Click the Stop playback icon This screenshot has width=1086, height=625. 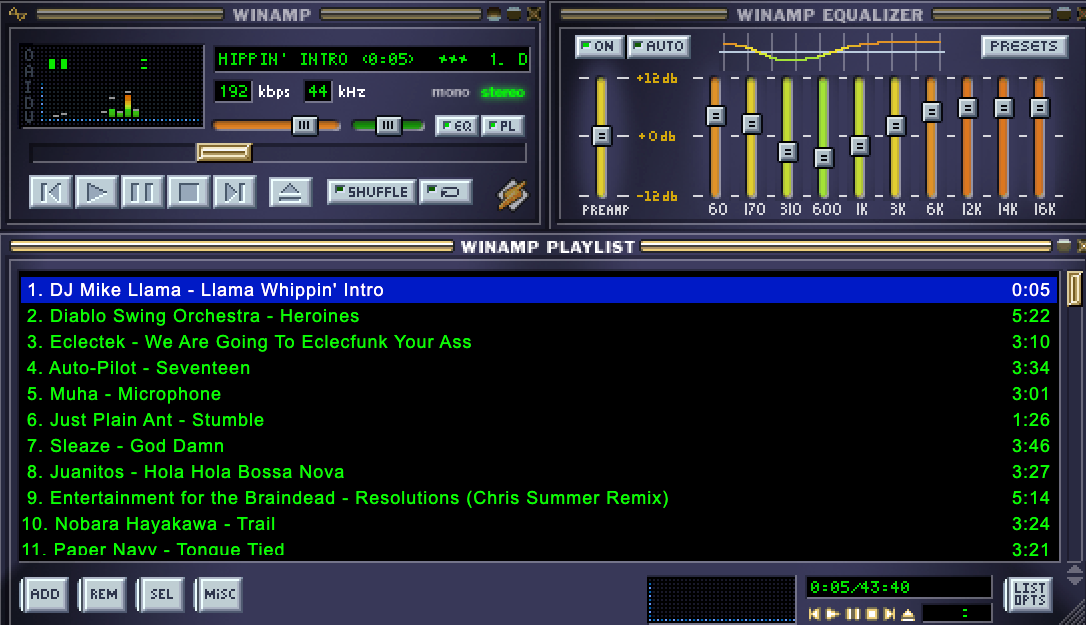pos(188,192)
